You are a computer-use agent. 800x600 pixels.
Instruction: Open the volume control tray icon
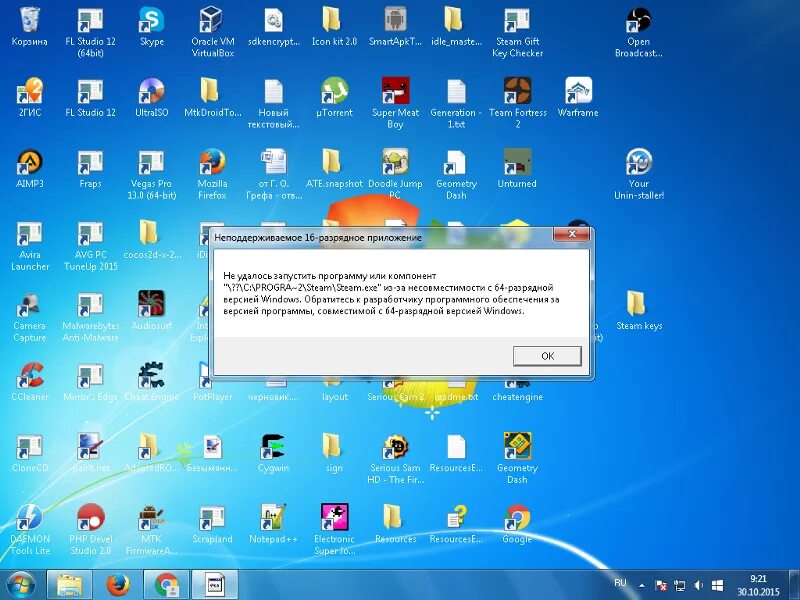tap(698, 585)
